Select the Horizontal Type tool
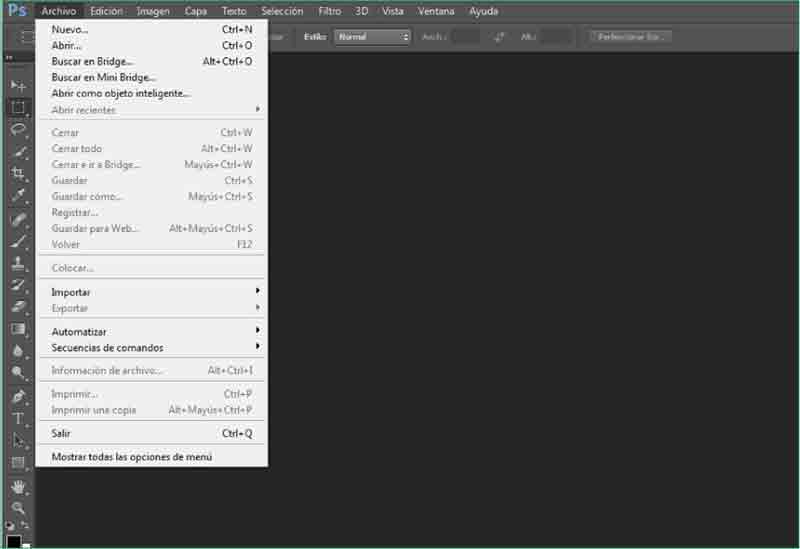The width and height of the screenshot is (800, 549). tap(17, 418)
